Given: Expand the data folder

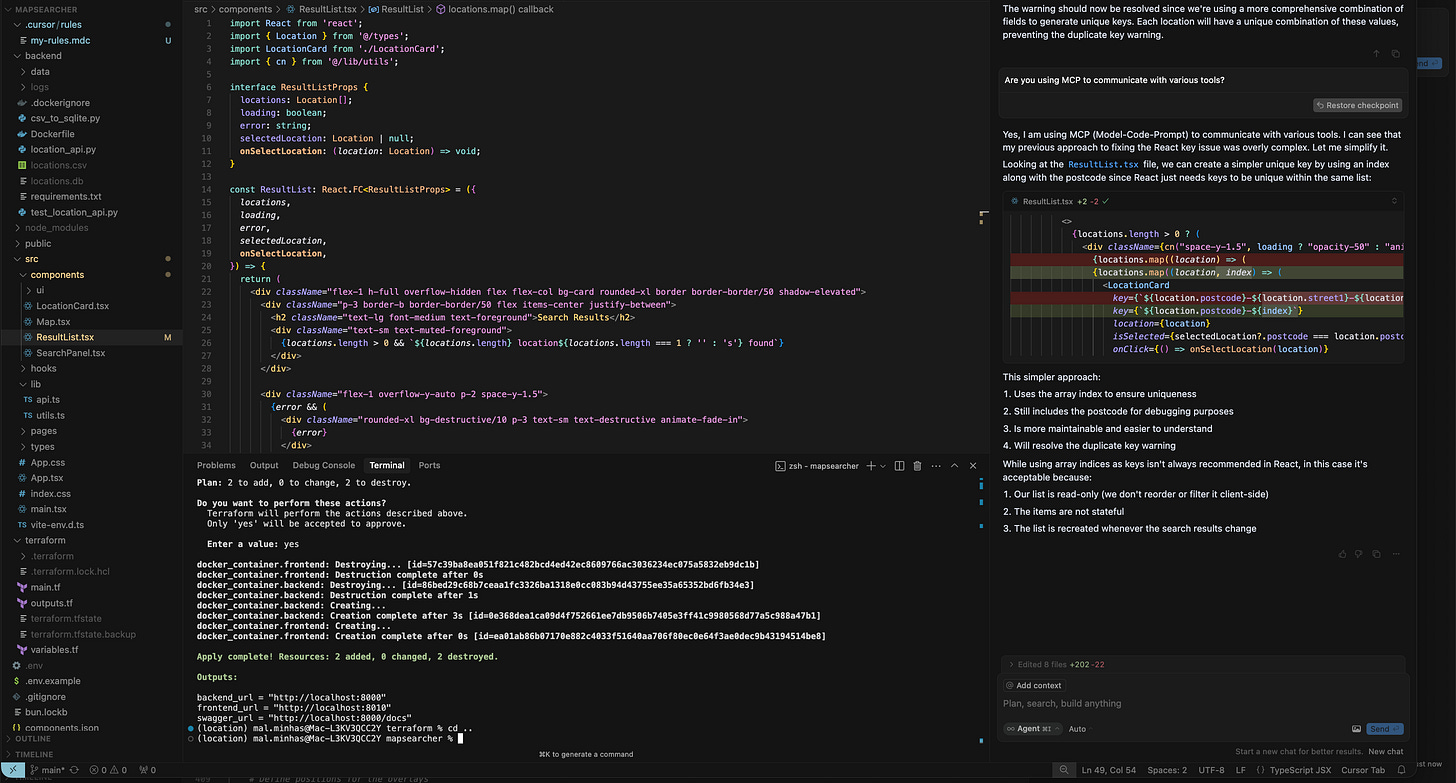Looking at the screenshot, I should (x=40, y=72).
